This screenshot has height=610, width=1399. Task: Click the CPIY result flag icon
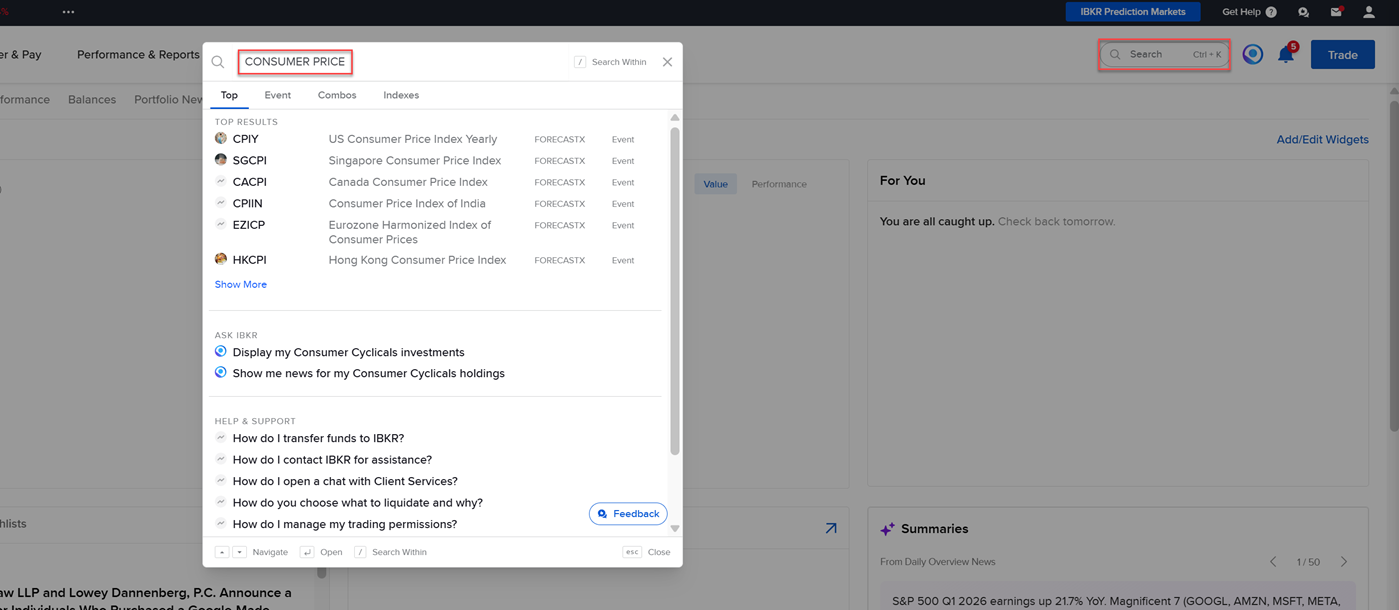(221, 138)
